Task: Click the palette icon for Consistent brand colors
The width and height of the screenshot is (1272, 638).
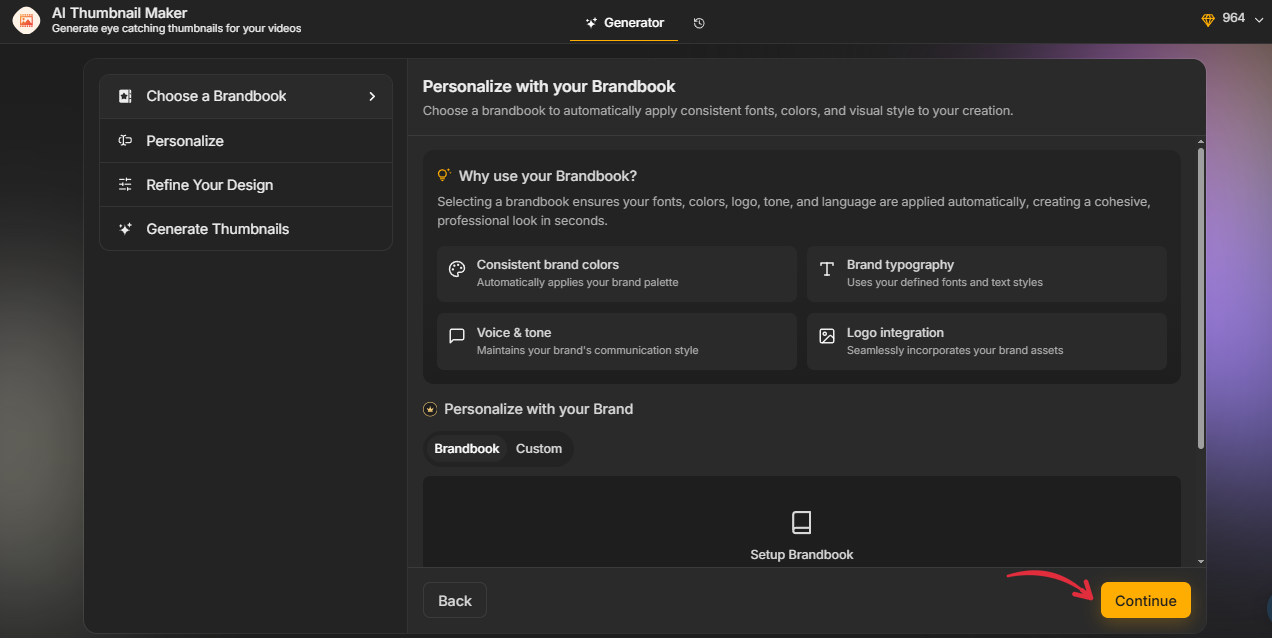Action: pyautogui.click(x=457, y=269)
